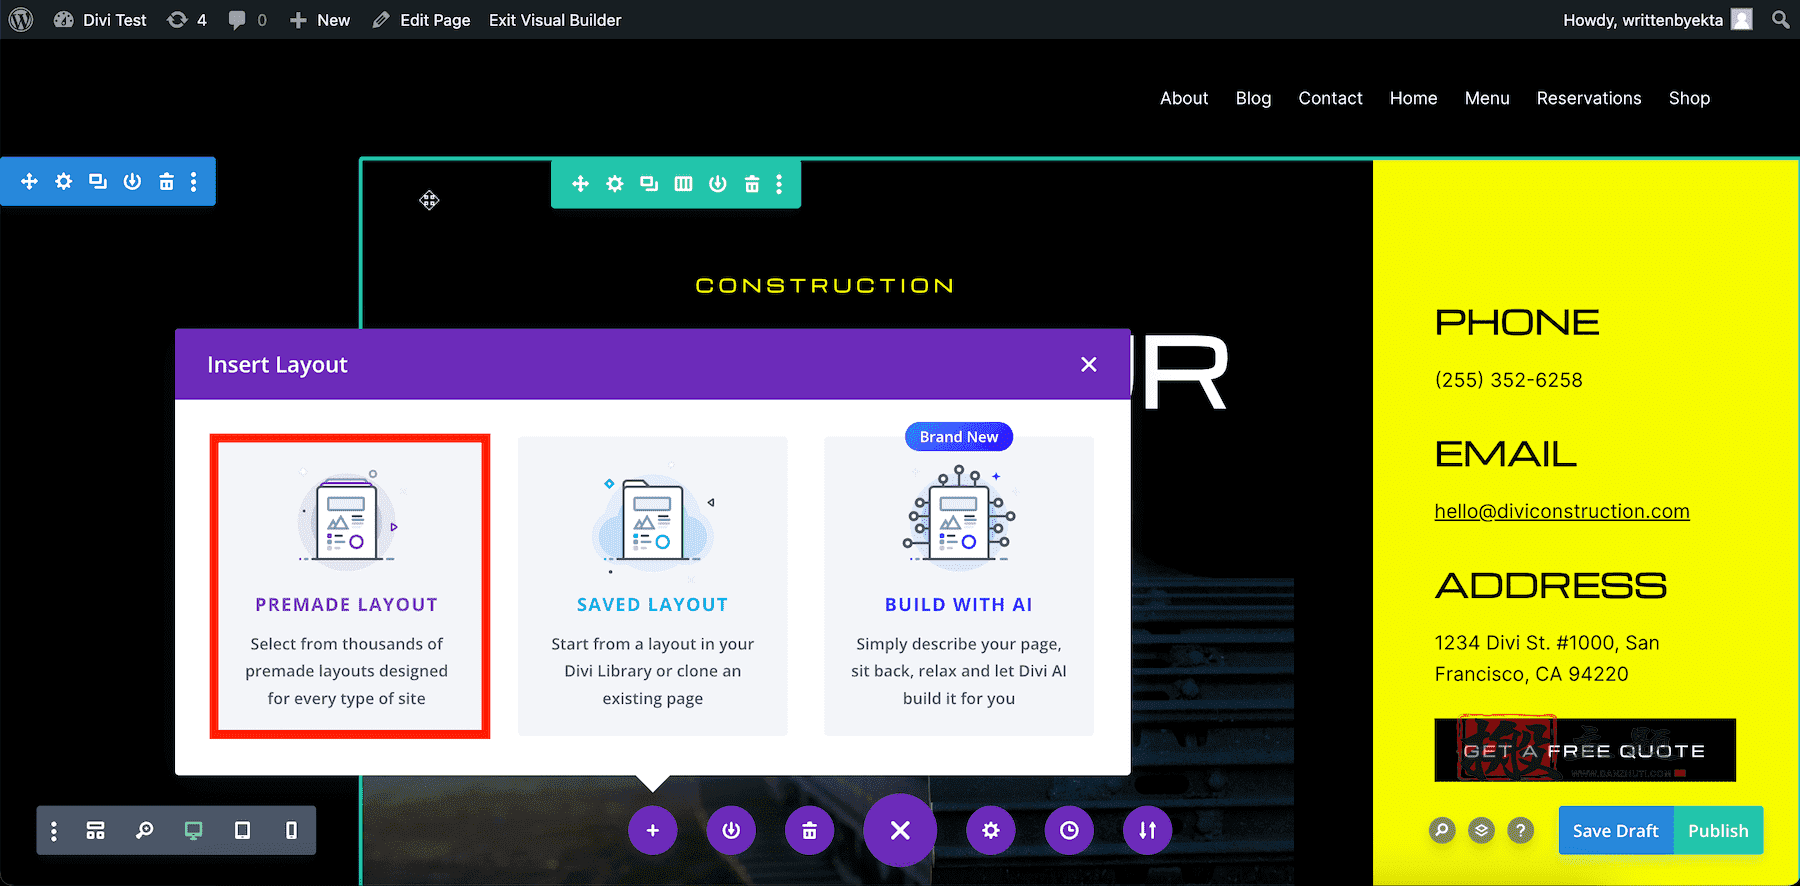This screenshot has height=886, width=1800.
Task: Click the Construction heading text
Action: (x=825, y=286)
